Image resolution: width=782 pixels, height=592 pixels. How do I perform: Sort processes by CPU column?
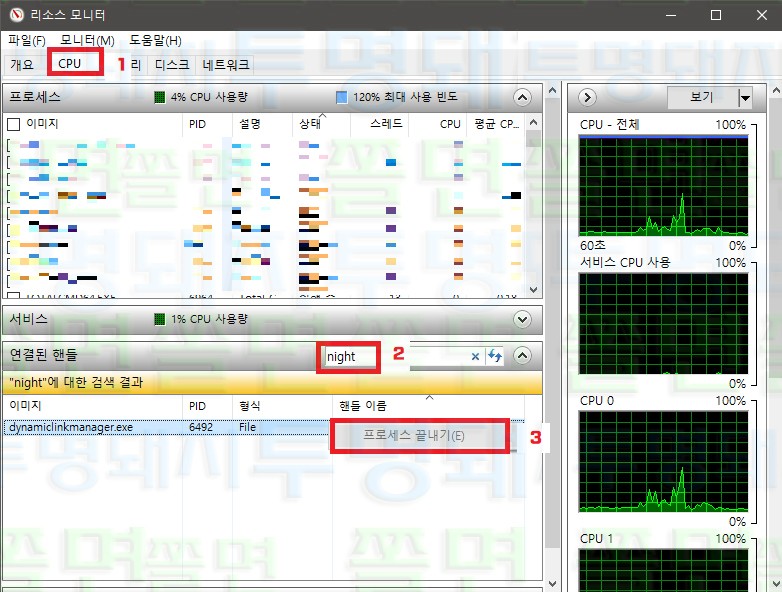(x=437, y=124)
